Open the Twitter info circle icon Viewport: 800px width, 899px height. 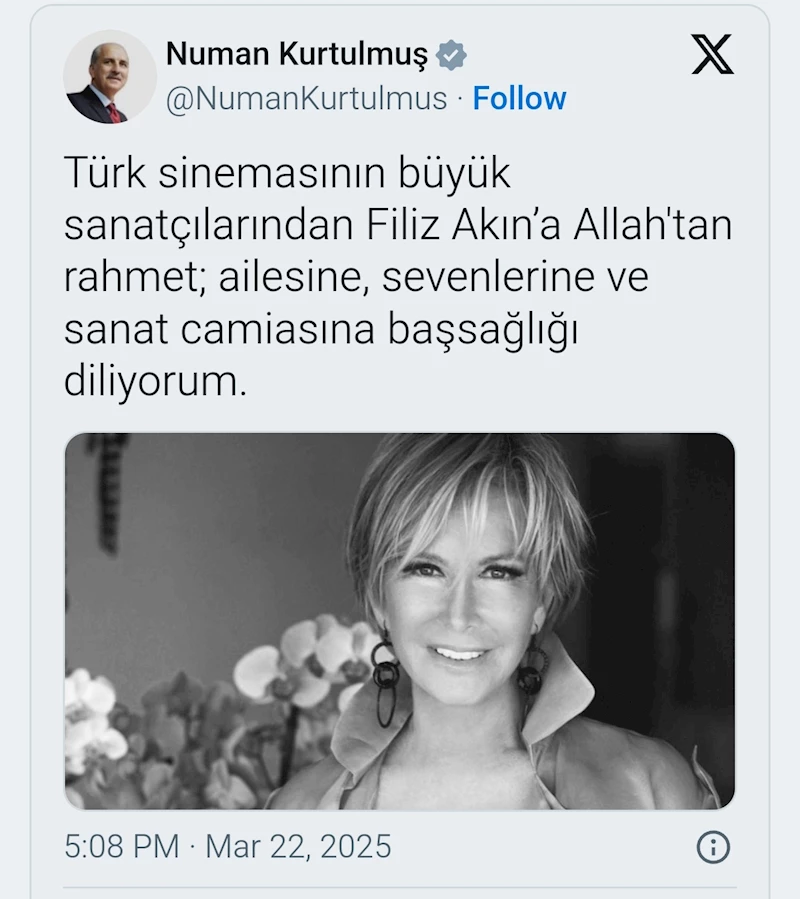coord(713,847)
